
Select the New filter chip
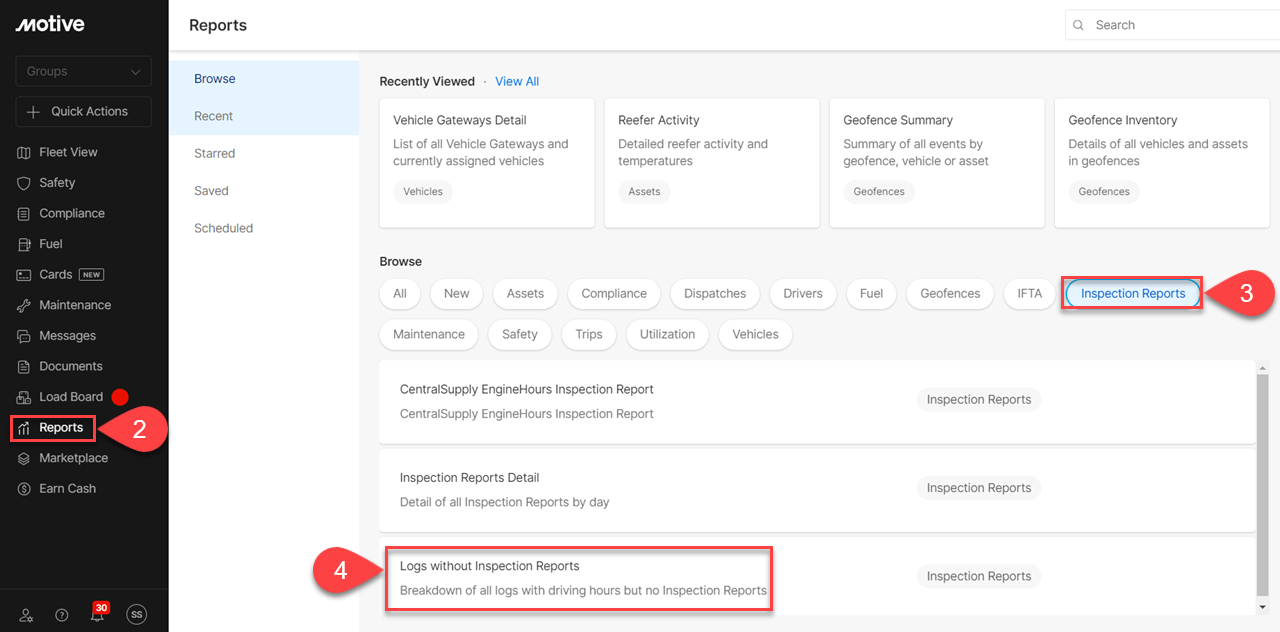(x=457, y=294)
